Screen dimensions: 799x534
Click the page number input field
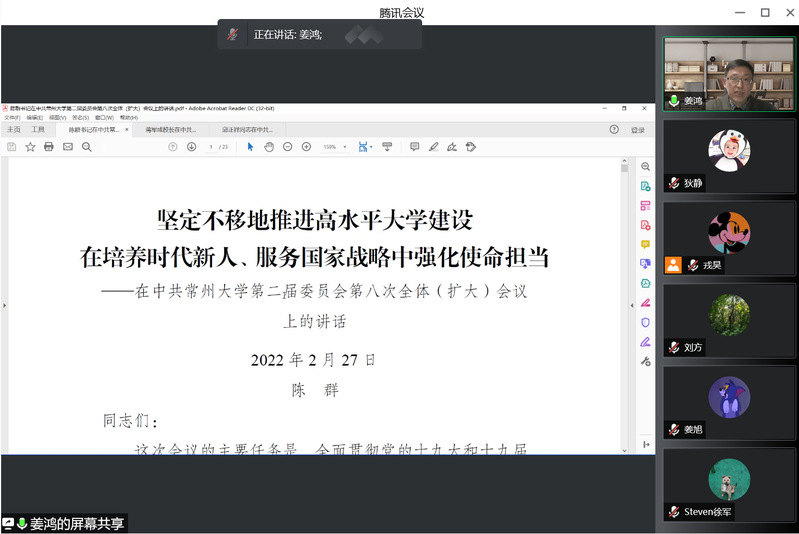(210, 147)
